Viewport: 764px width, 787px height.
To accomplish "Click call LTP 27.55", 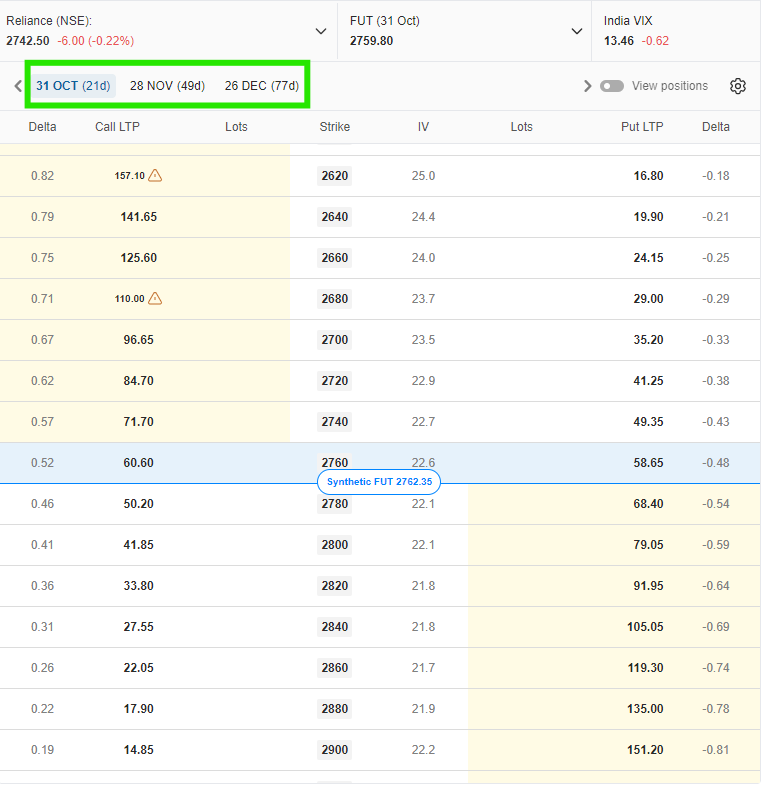I will [139, 627].
